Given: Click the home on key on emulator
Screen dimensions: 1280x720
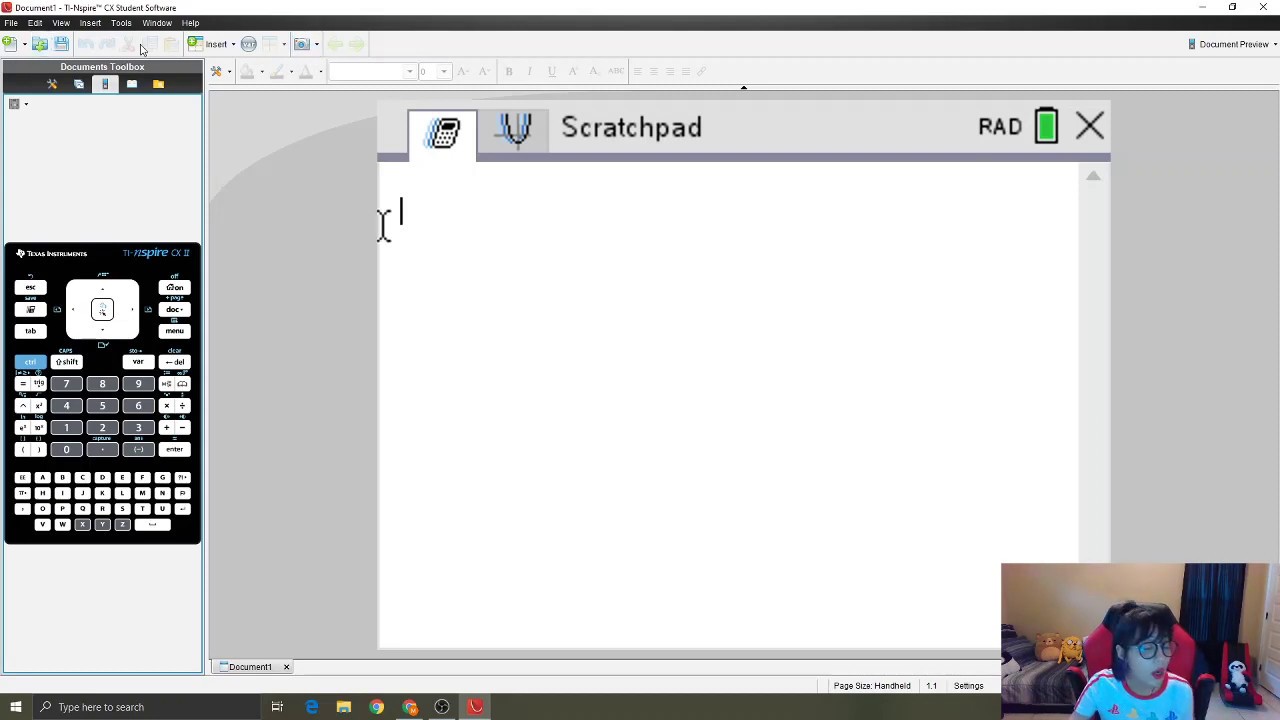Looking at the screenshot, I should tap(174, 288).
